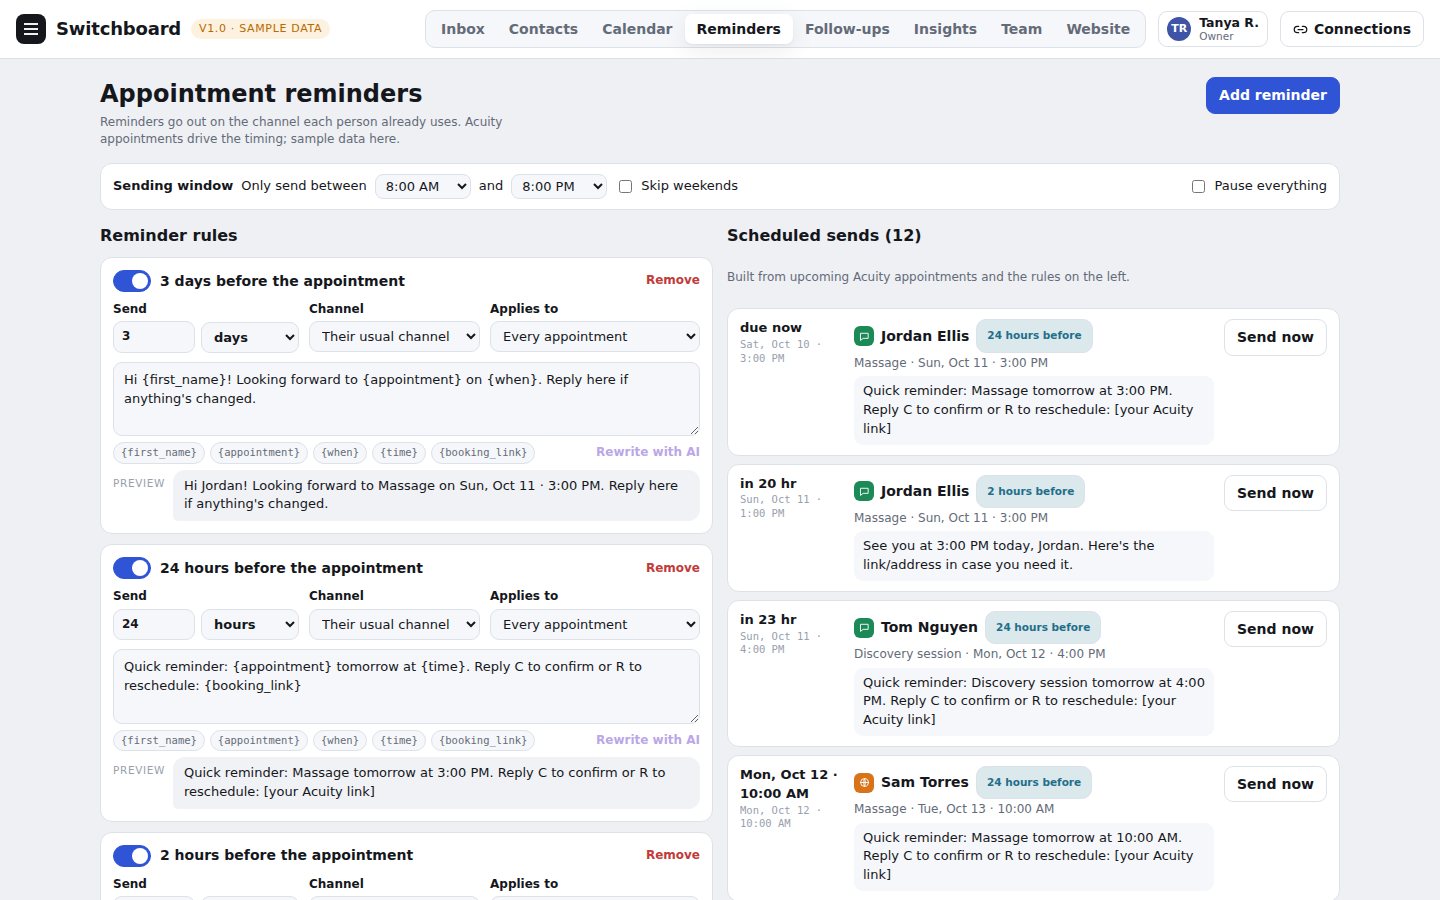Image resolution: width=1440 pixels, height=900 pixels.
Task: Toggle off the 3 days before rule
Action: pos(132,281)
